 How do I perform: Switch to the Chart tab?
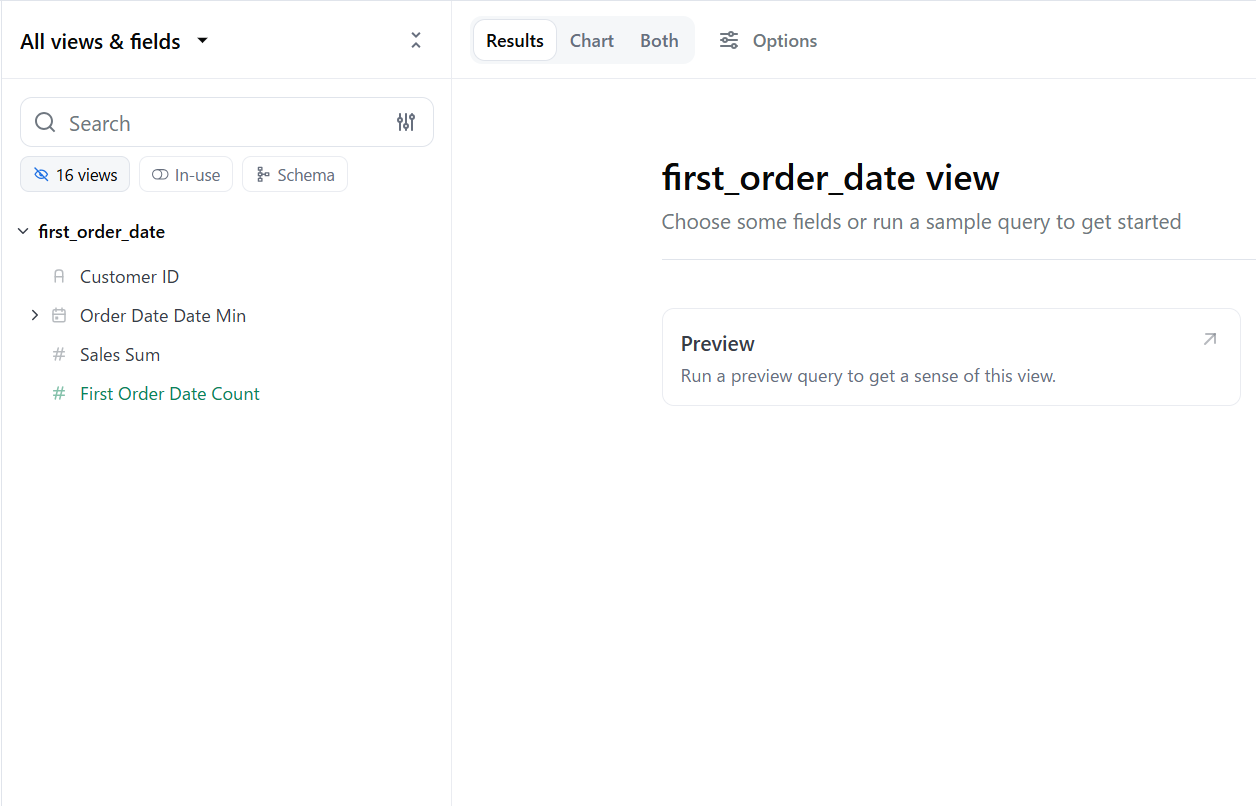pos(591,40)
